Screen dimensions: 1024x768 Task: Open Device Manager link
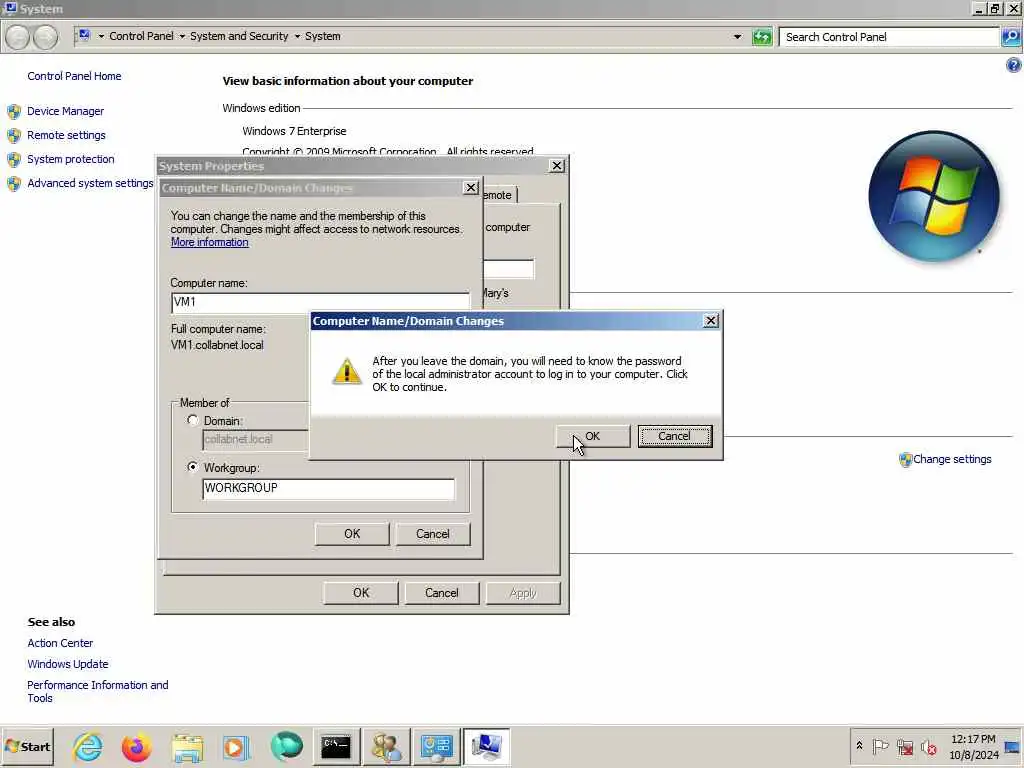pyautogui.click(x=65, y=111)
